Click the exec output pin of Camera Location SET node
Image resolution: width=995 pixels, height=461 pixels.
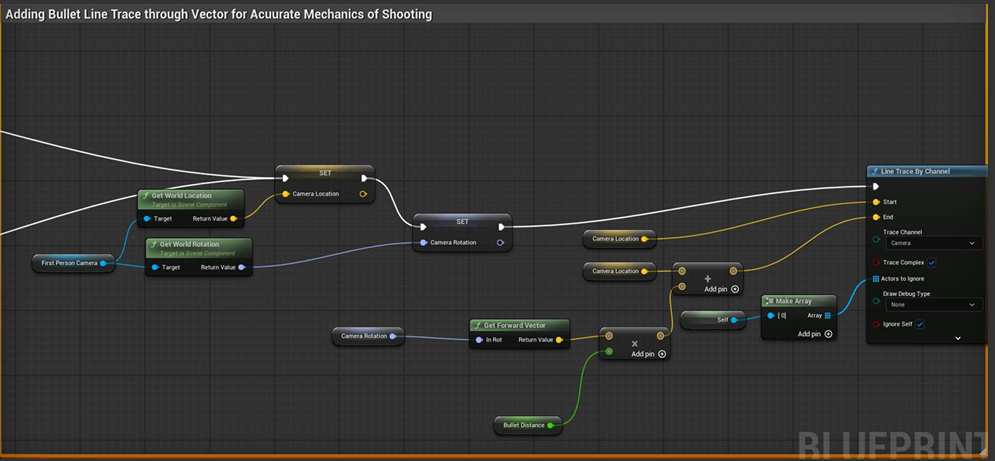tap(364, 178)
